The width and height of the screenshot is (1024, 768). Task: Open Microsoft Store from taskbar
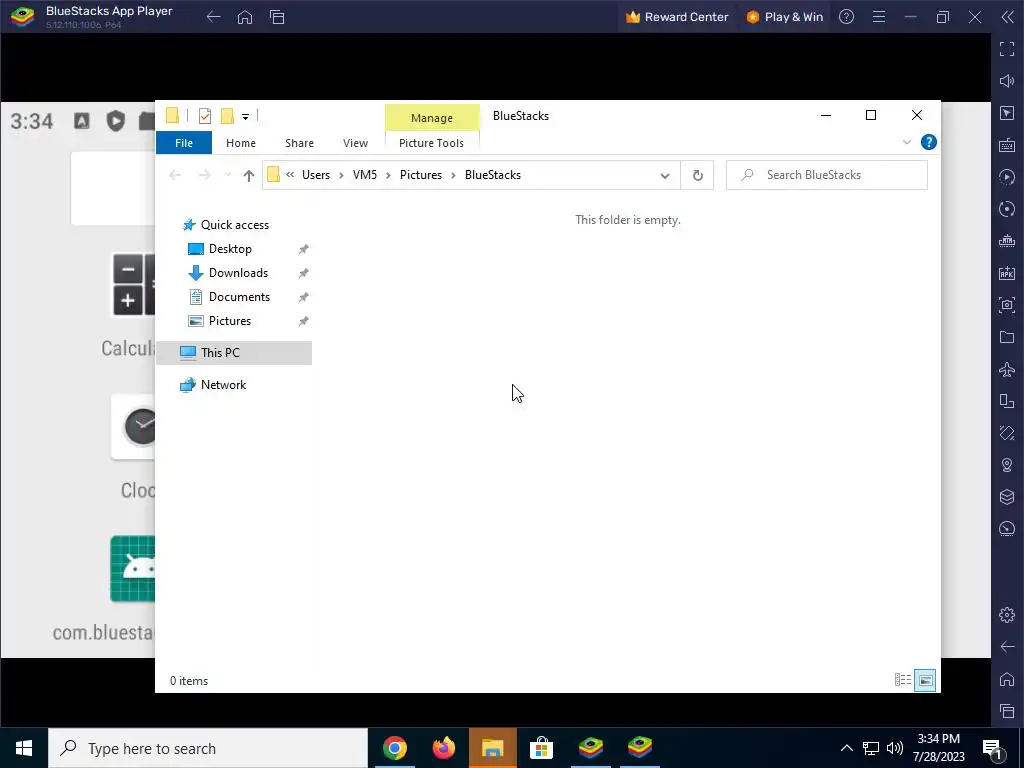(541, 748)
